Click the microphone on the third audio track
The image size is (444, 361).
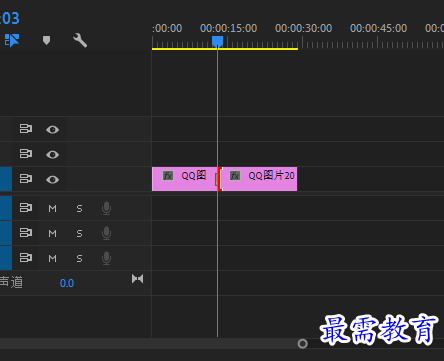106,258
